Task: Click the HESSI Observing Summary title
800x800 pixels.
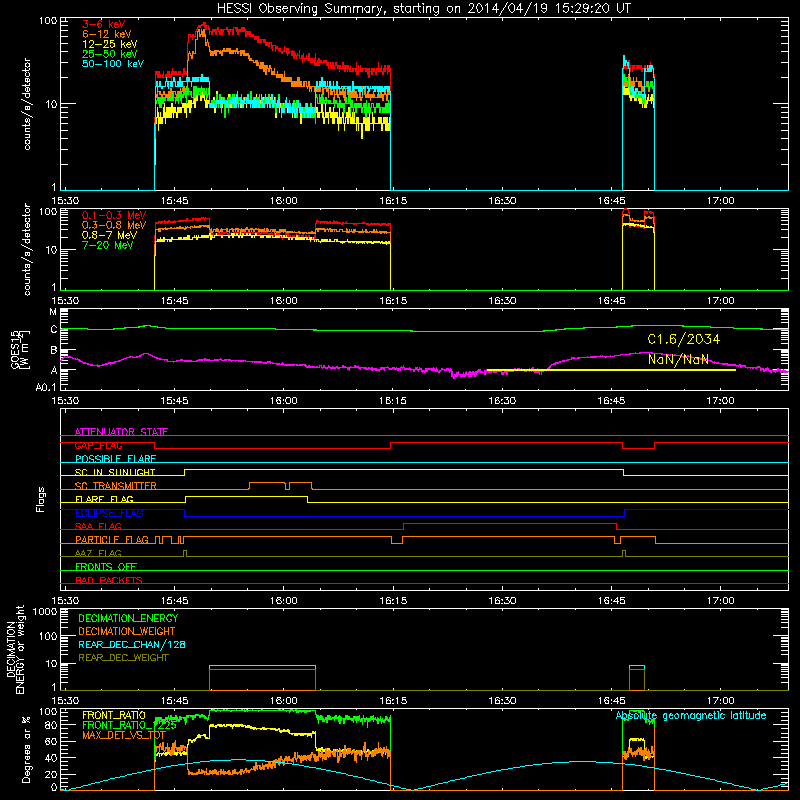Action: coord(423,9)
